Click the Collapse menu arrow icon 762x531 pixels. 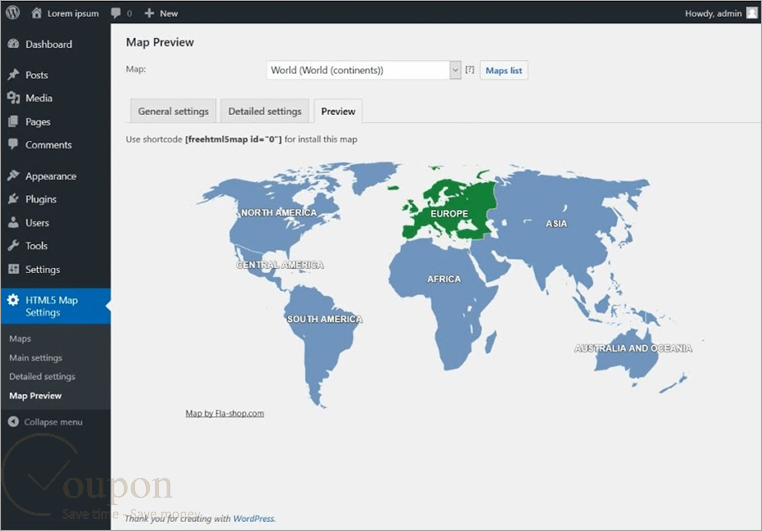click(13, 422)
